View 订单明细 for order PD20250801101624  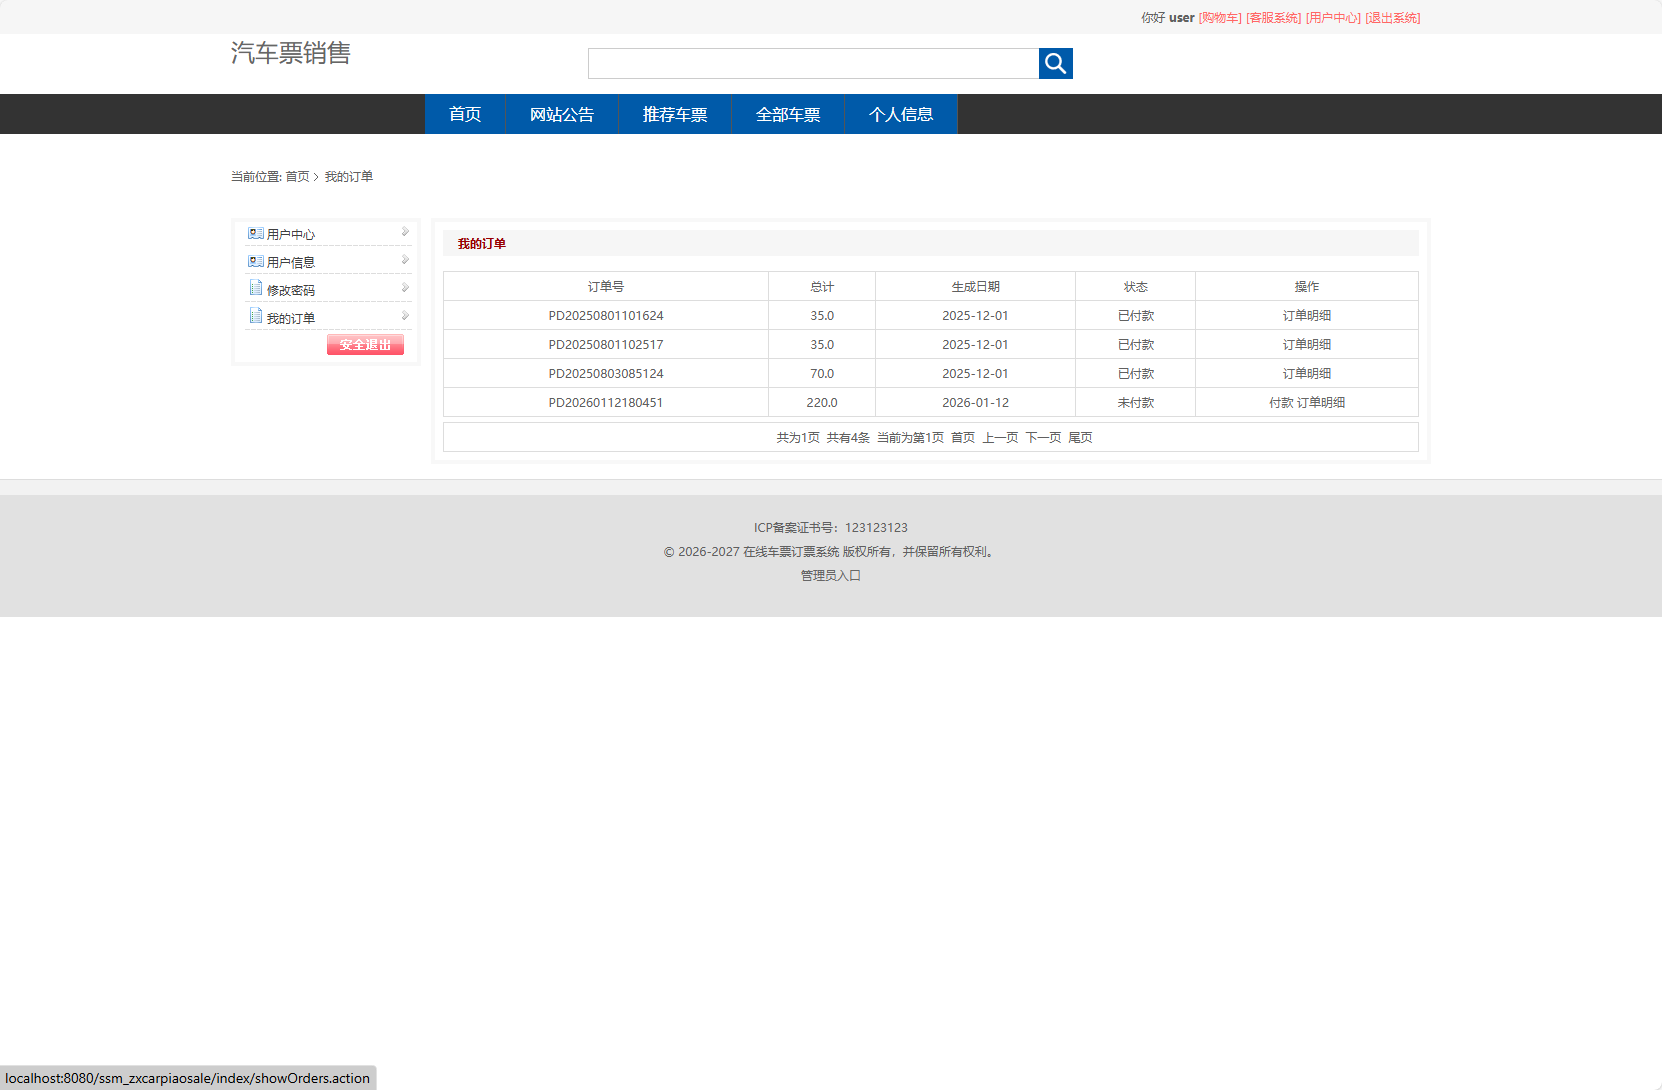tap(1306, 316)
